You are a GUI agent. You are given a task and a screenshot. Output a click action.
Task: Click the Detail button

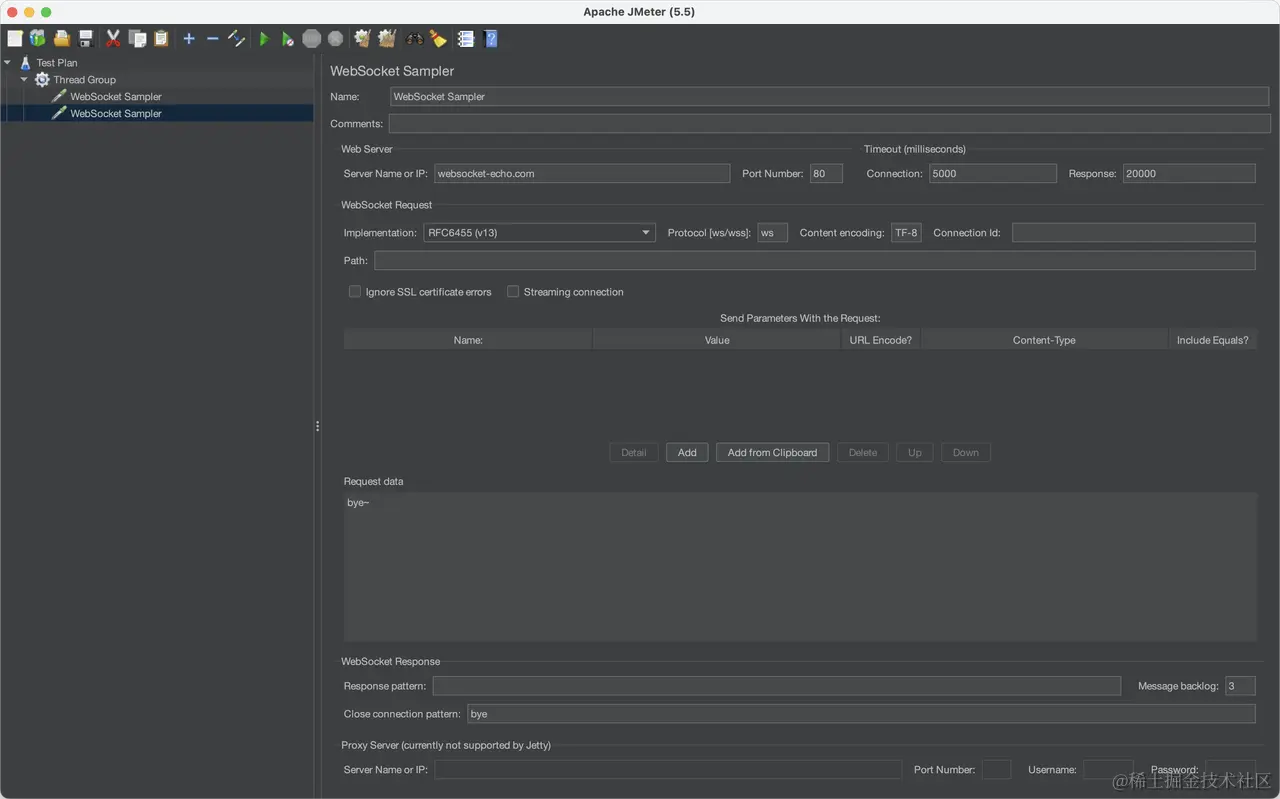634,452
